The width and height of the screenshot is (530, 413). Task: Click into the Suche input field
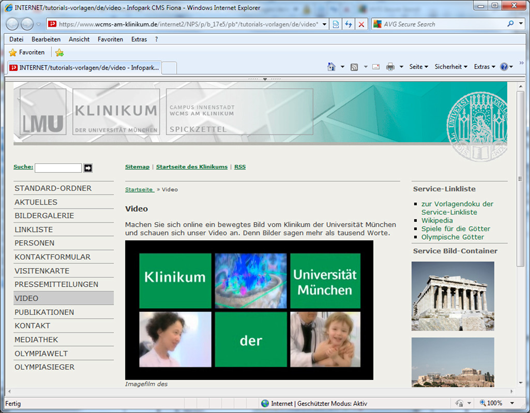click(58, 168)
